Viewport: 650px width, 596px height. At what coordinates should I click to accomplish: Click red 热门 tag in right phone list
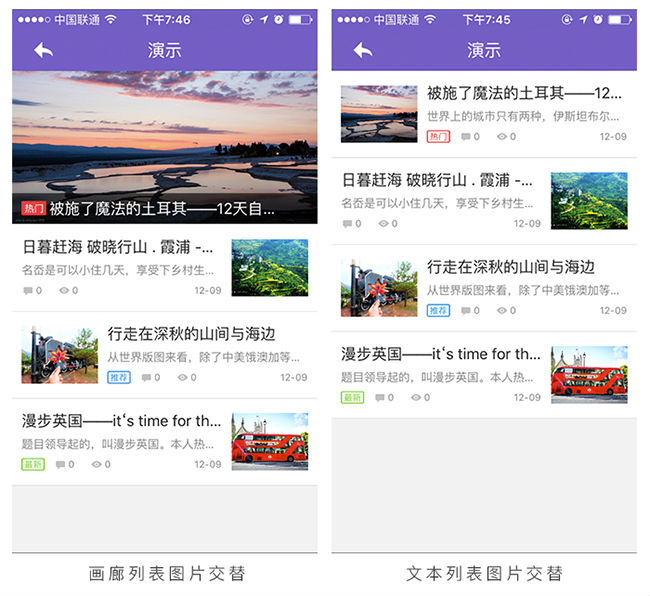point(438,136)
